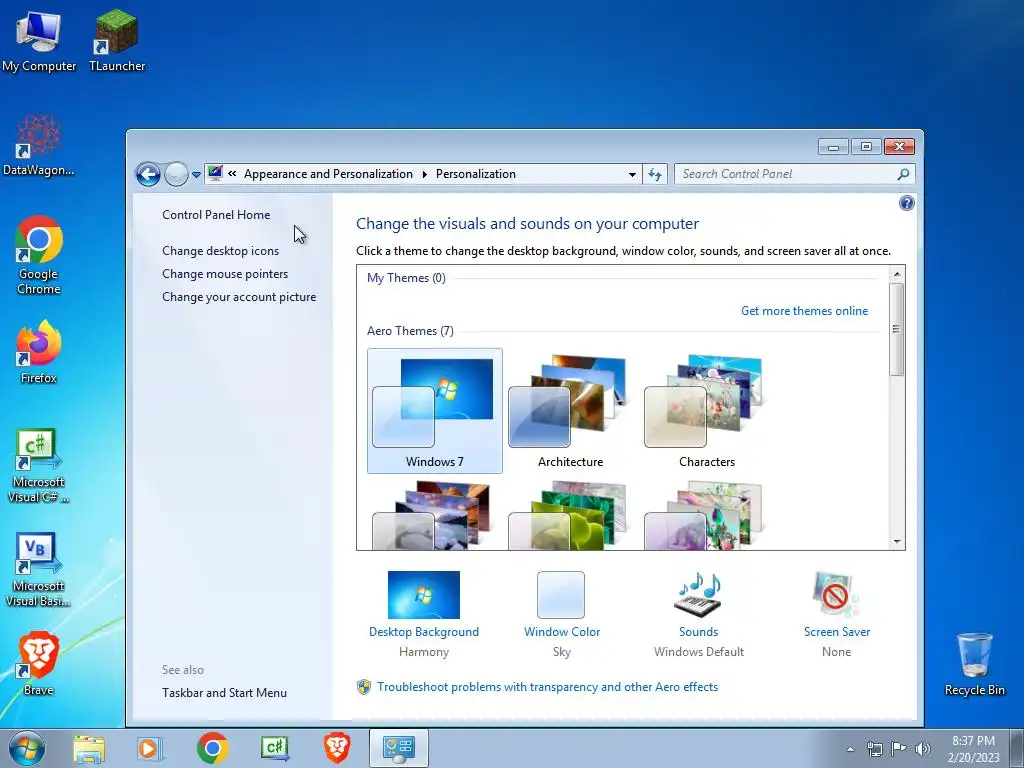
Task: Open Change mouse pointers link
Action: pyautogui.click(x=225, y=274)
